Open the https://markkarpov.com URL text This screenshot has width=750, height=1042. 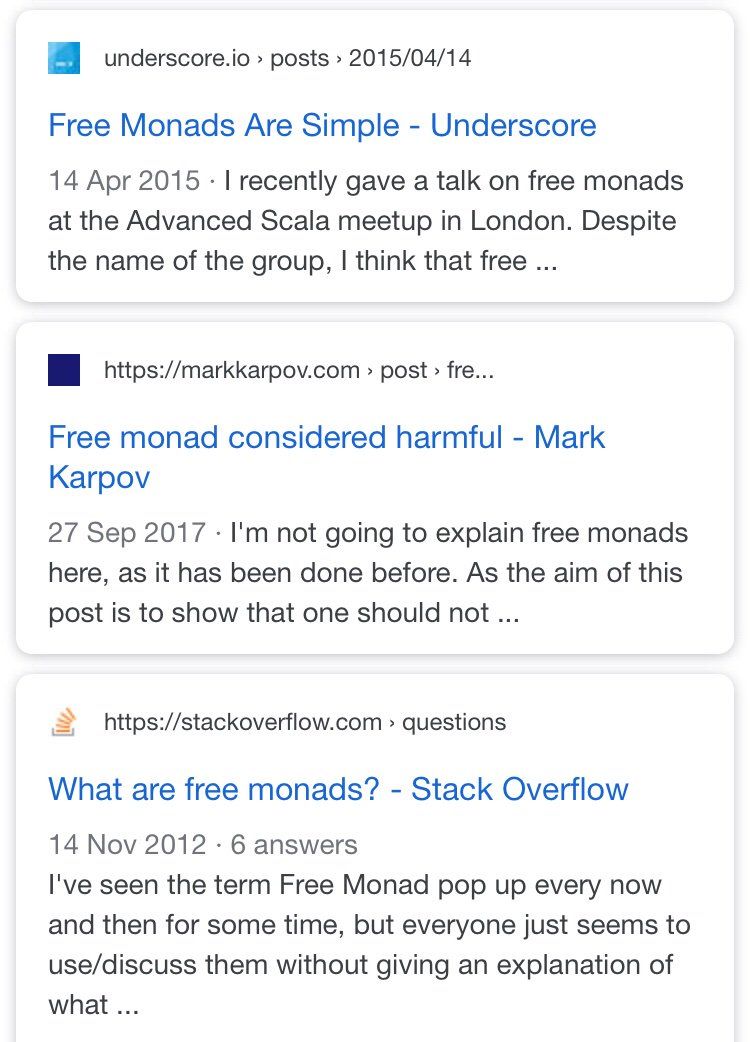232,370
